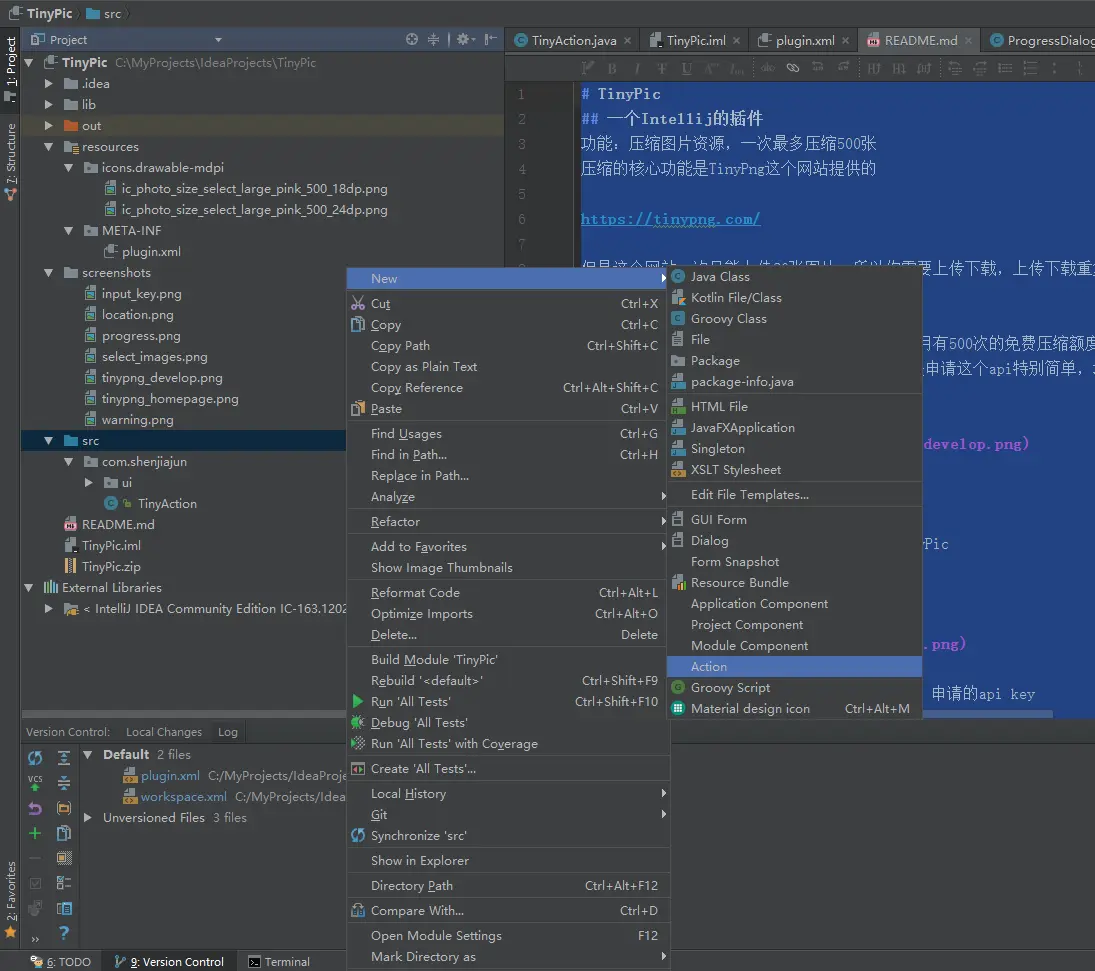Click the Italic icon in Markdown editor toolbar

637,68
